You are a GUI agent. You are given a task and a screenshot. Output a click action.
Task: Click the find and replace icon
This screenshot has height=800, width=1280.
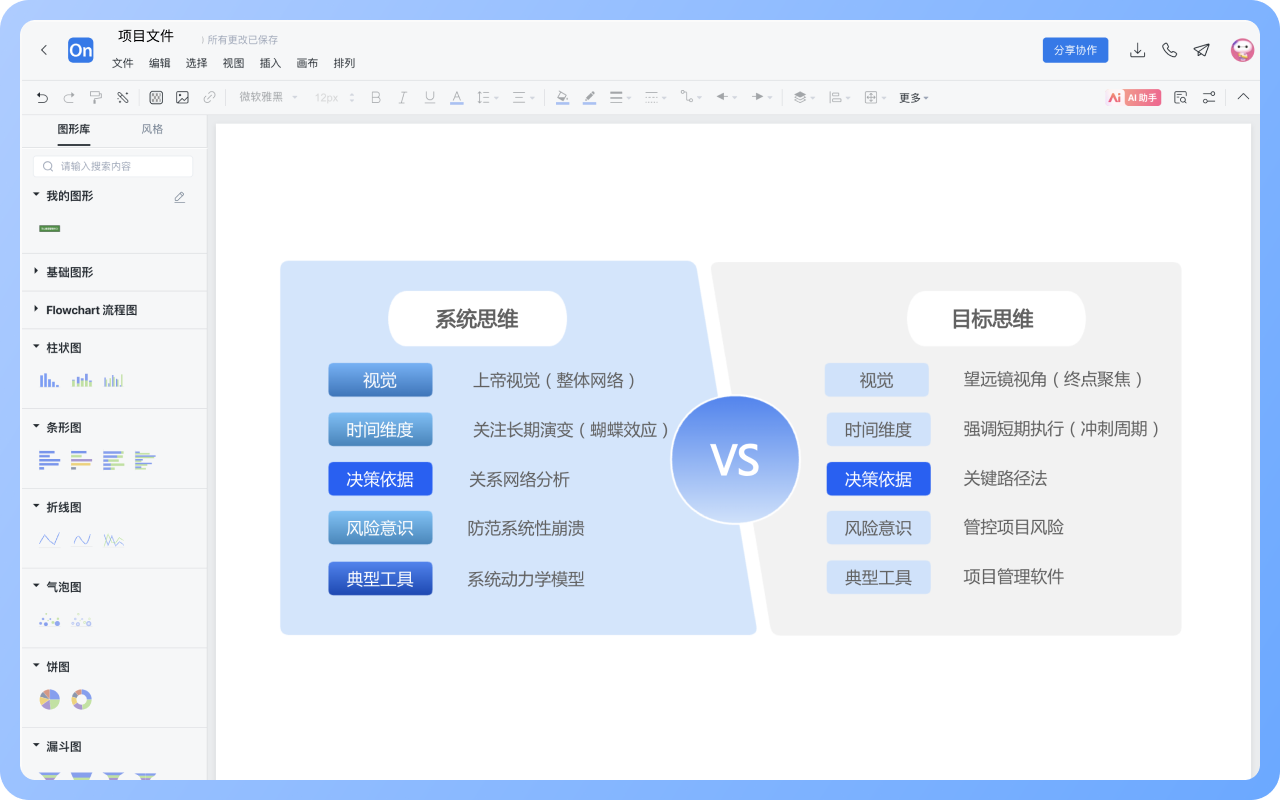pyautogui.click(x=1180, y=97)
